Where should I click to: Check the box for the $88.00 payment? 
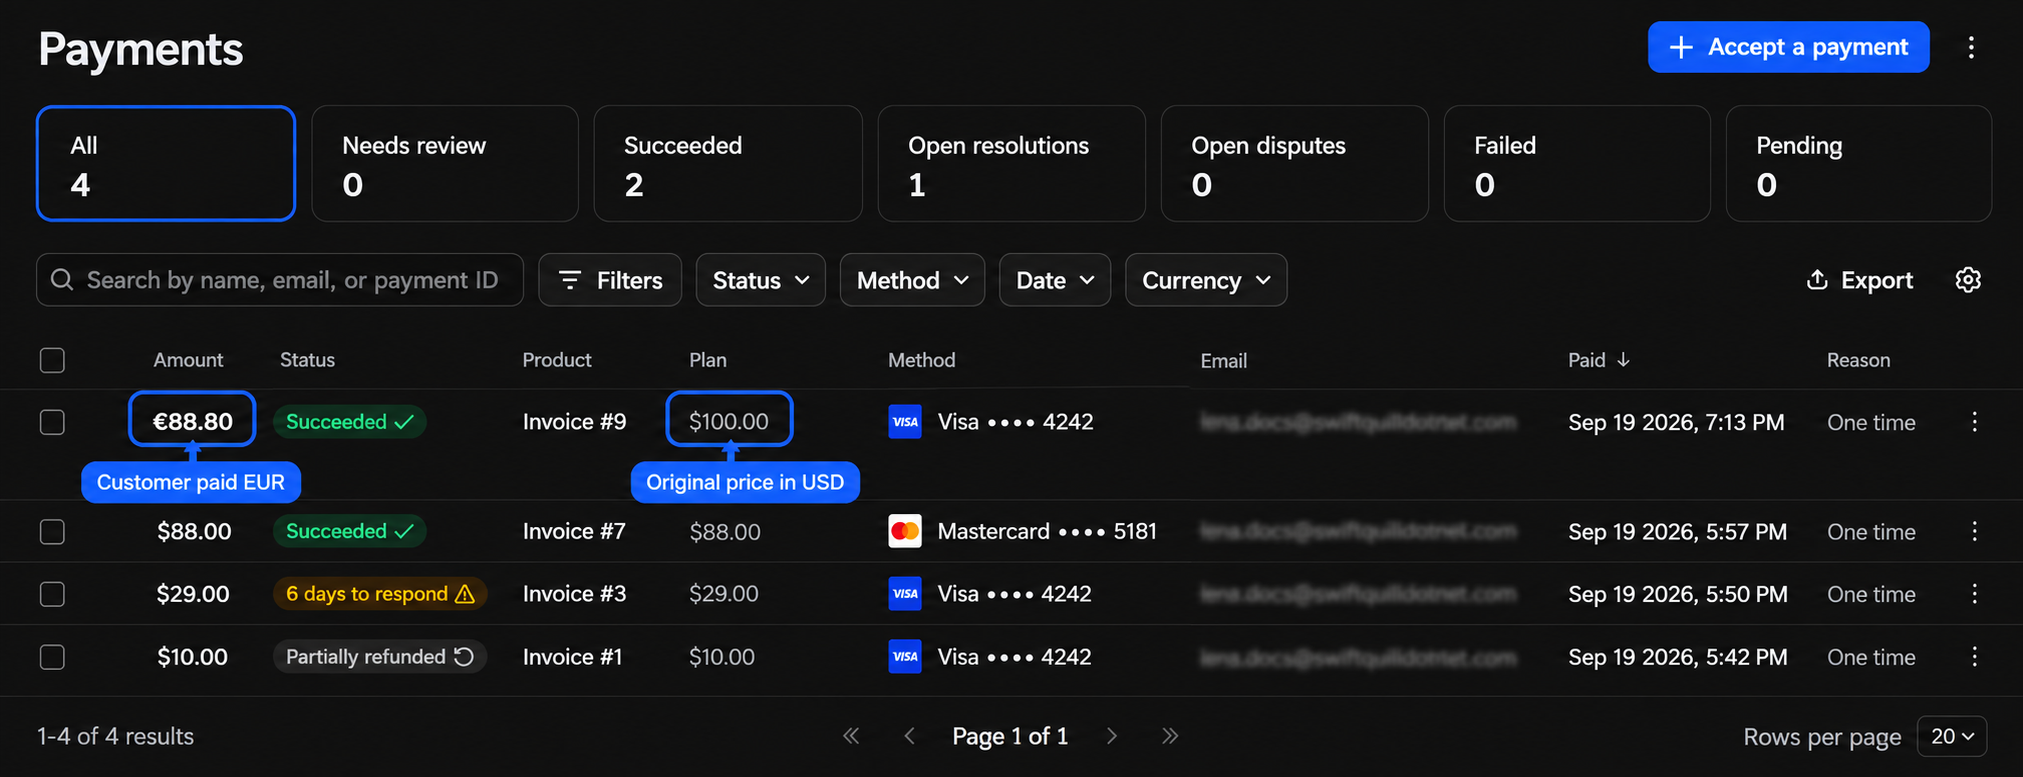click(x=52, y=531)
